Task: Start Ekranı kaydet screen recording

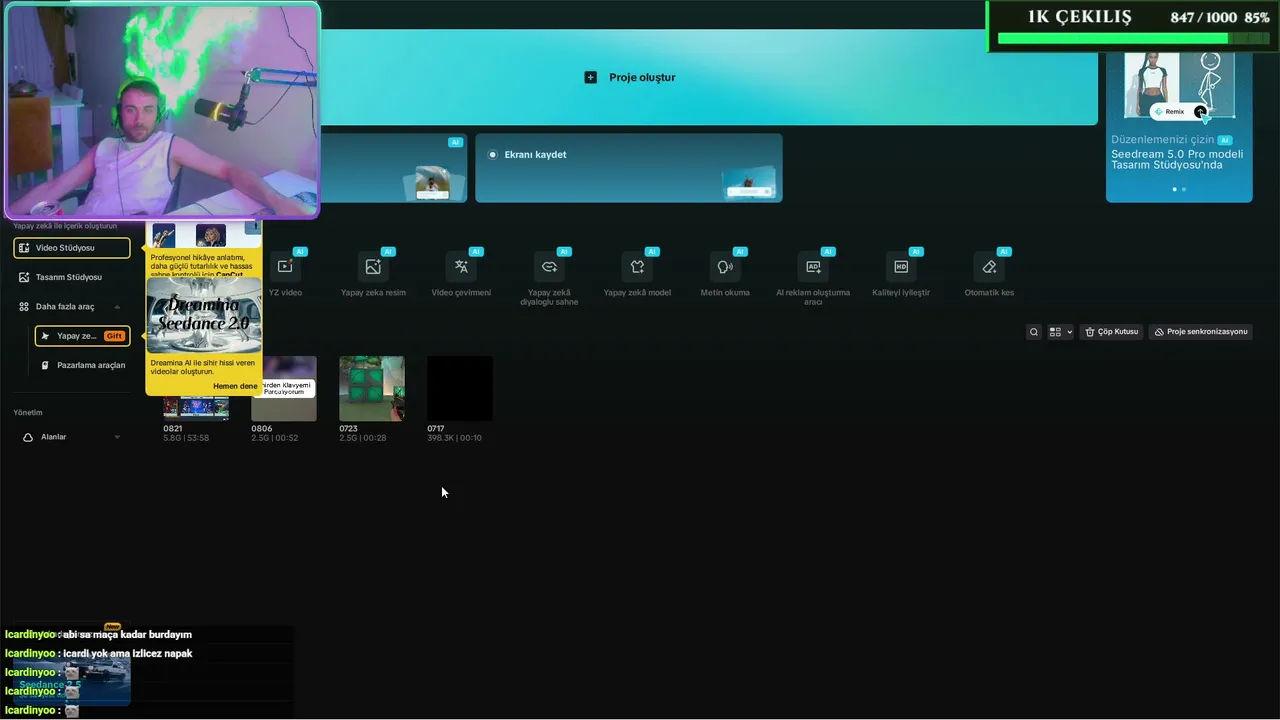Action: pyautogui.click(x=629, y=168)
